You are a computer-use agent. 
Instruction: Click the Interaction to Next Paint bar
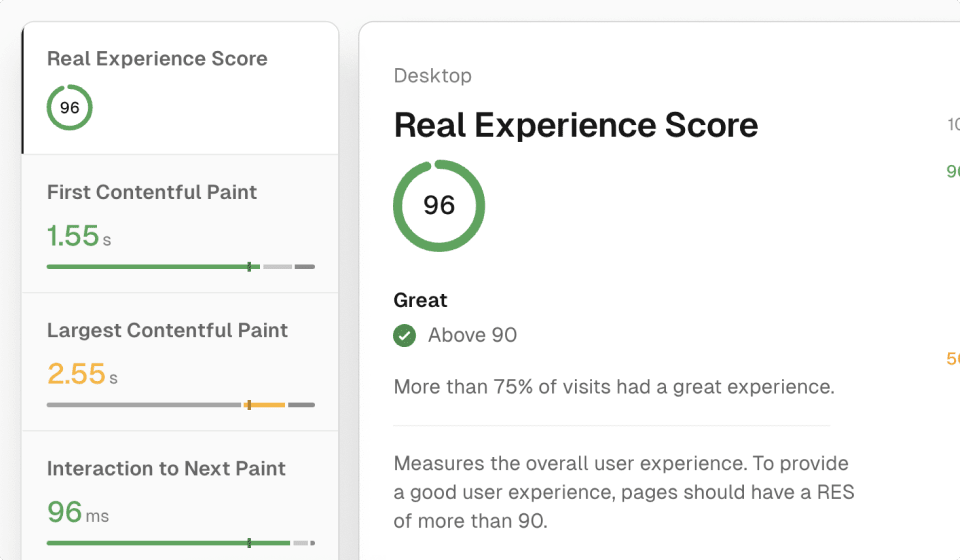pyautogui.click(x=181, y=543)
